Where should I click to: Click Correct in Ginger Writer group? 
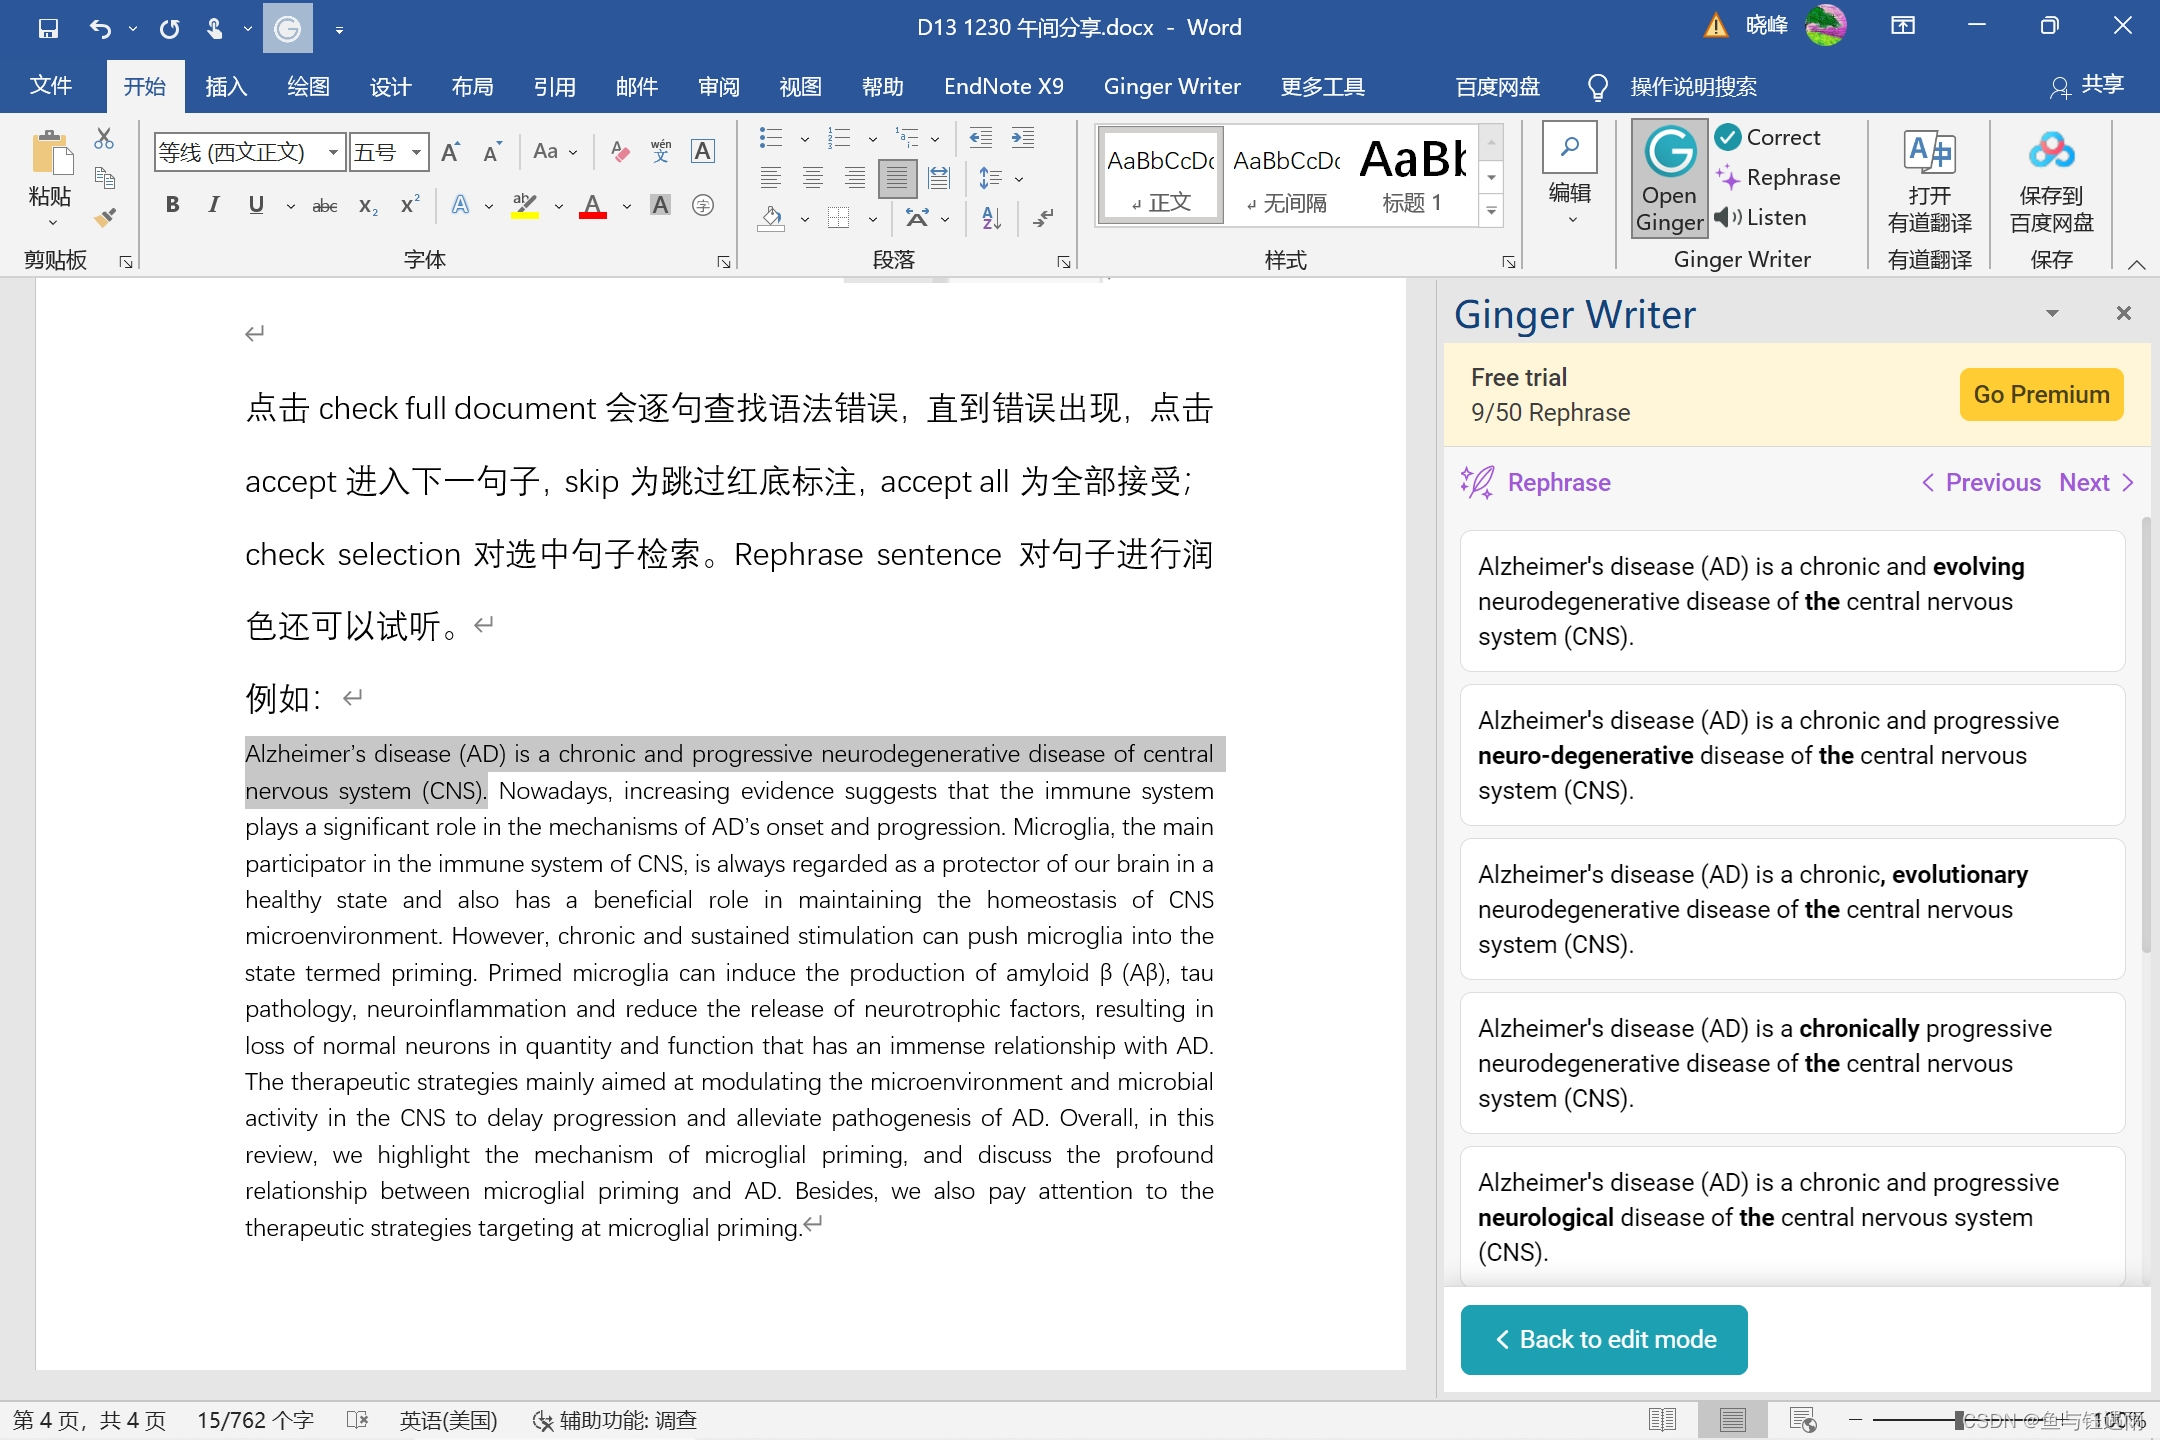(x=1768, y=137)
